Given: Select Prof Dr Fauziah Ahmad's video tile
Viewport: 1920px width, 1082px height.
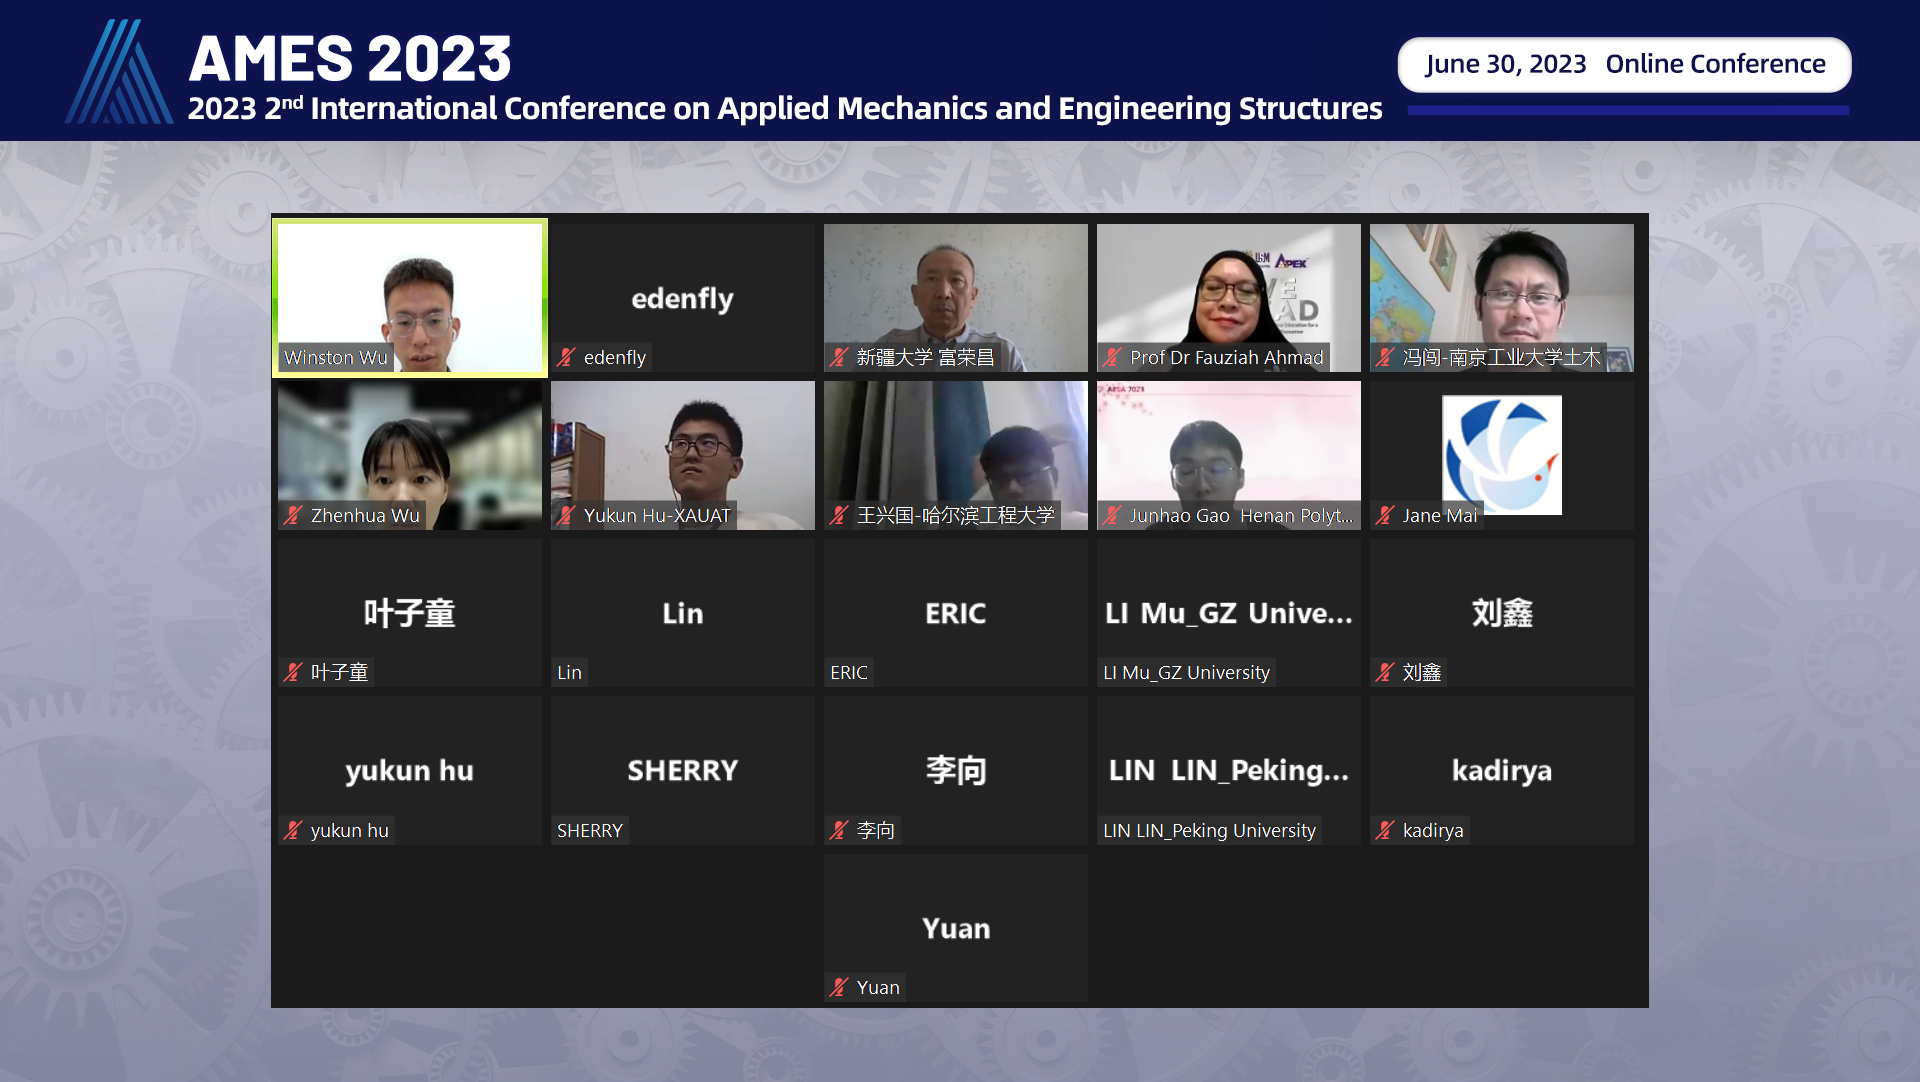Looking at the screenshot, I should point(1229,298).
